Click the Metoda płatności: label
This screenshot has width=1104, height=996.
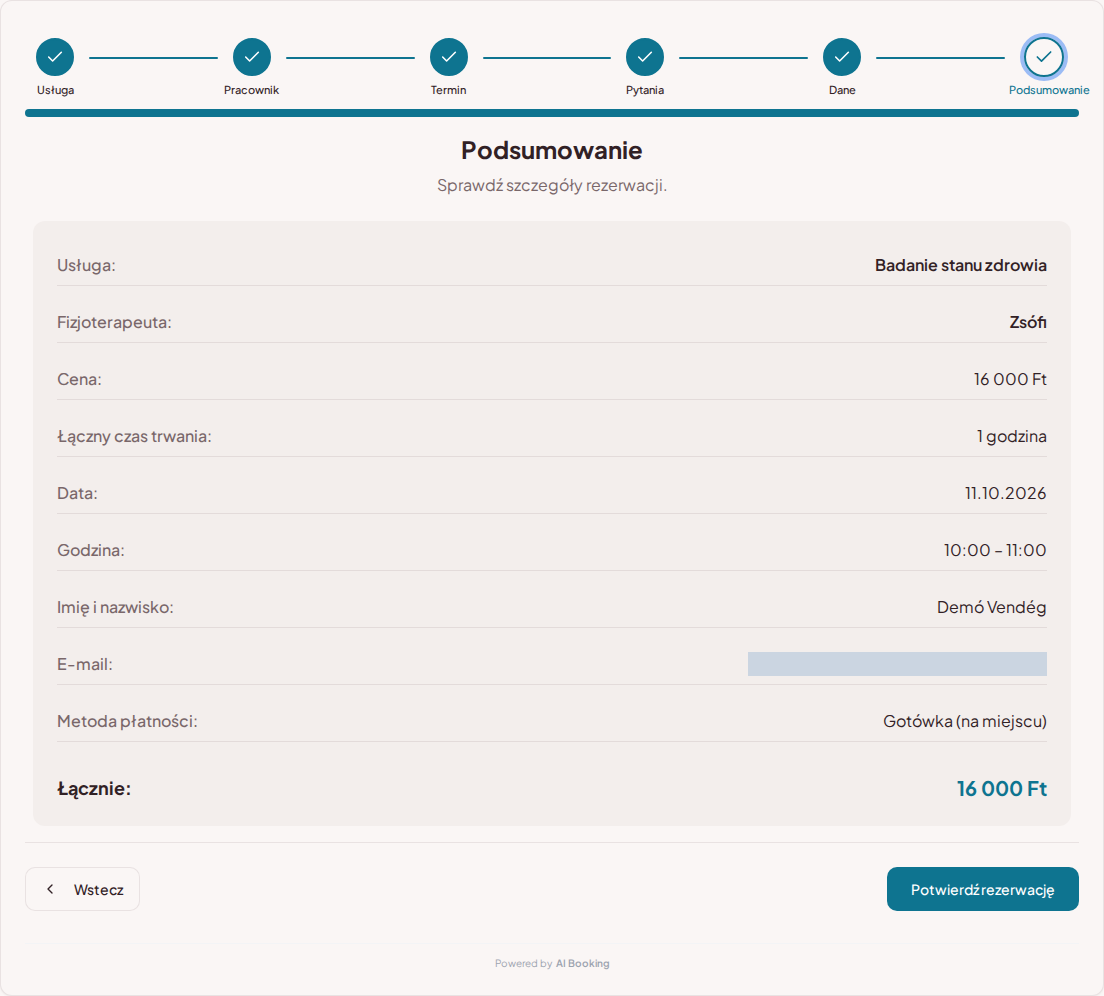pos(127,721)
